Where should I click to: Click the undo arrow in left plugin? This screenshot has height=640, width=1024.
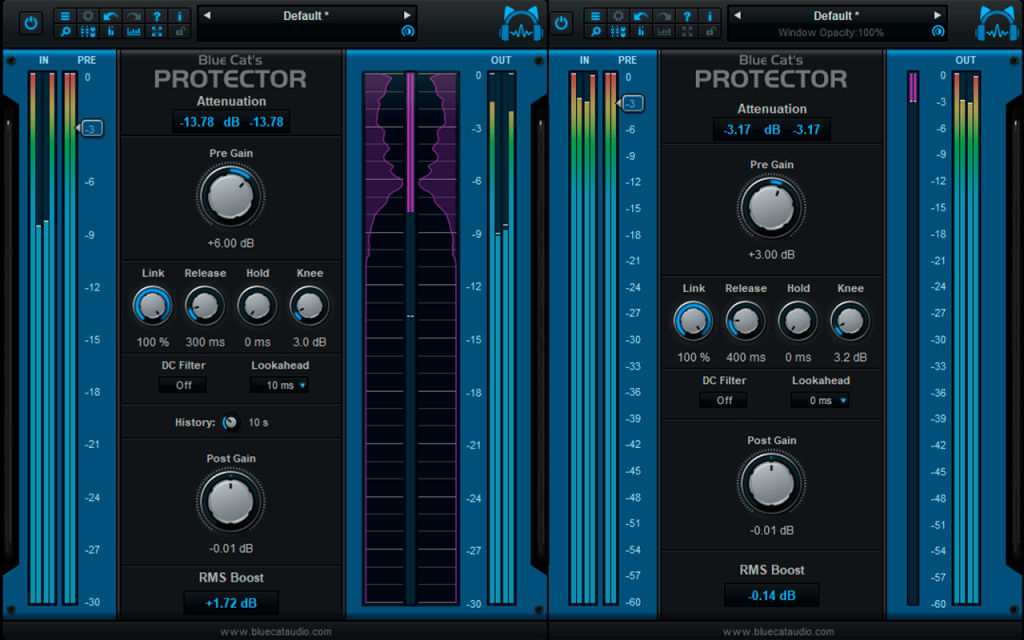110,16
